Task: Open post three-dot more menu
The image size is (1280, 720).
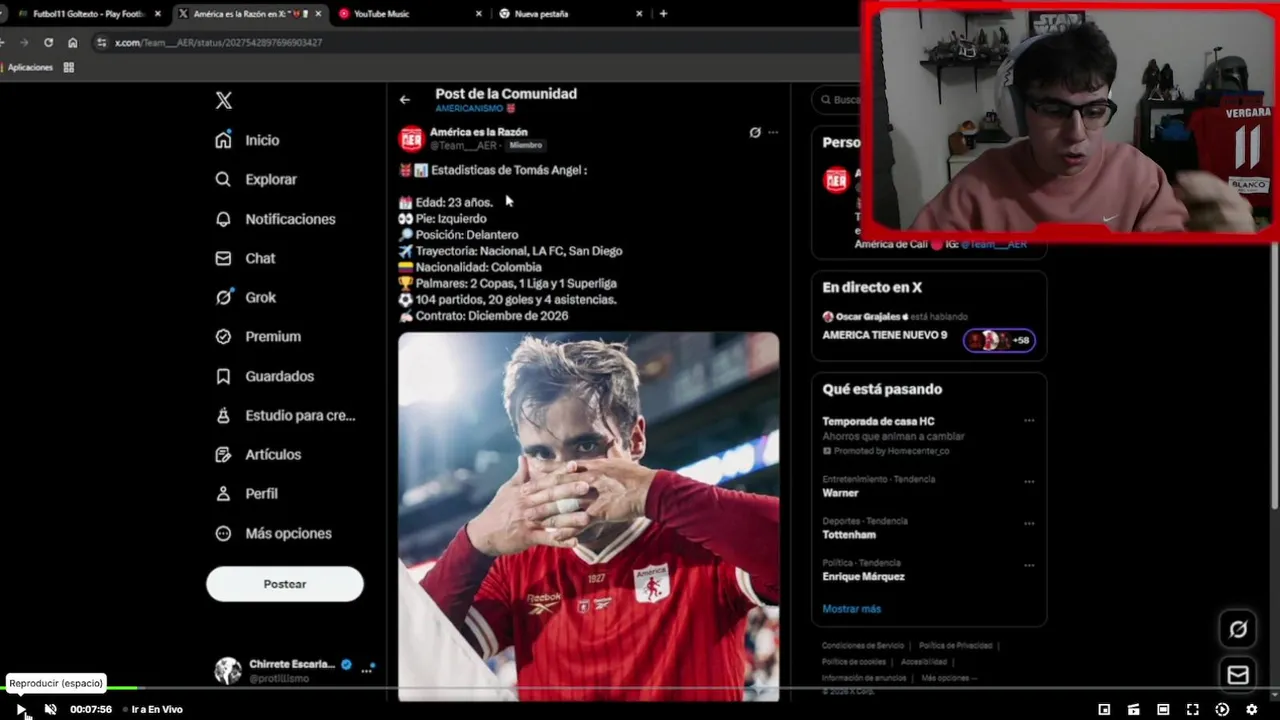Action: click(773, 132)
